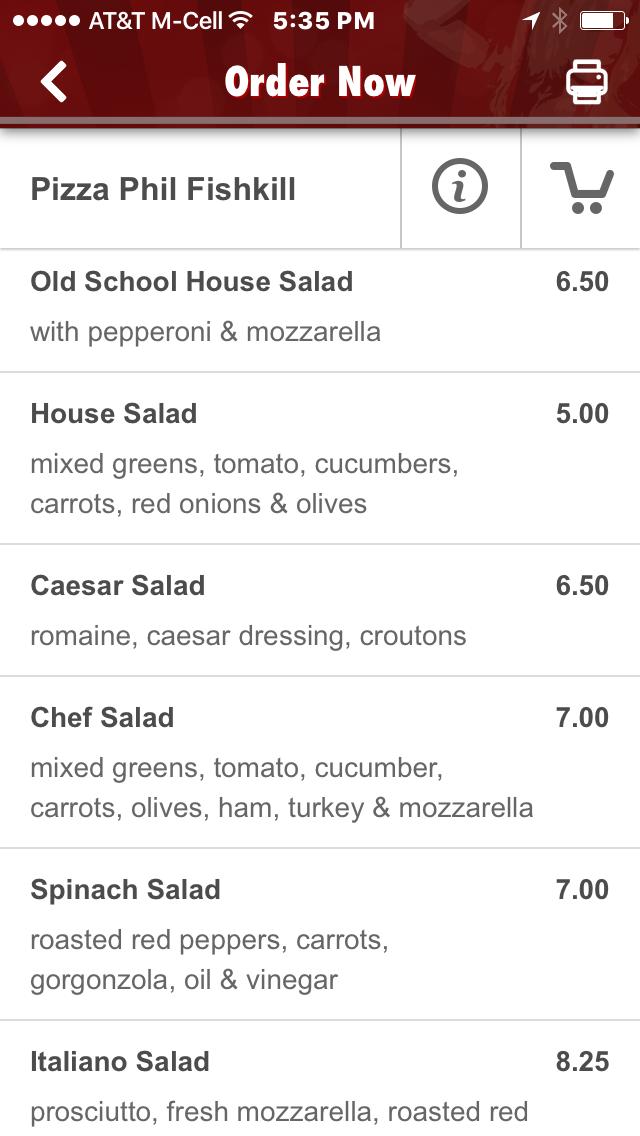
Task: Tap the back arrow icon
Action: 54,82
